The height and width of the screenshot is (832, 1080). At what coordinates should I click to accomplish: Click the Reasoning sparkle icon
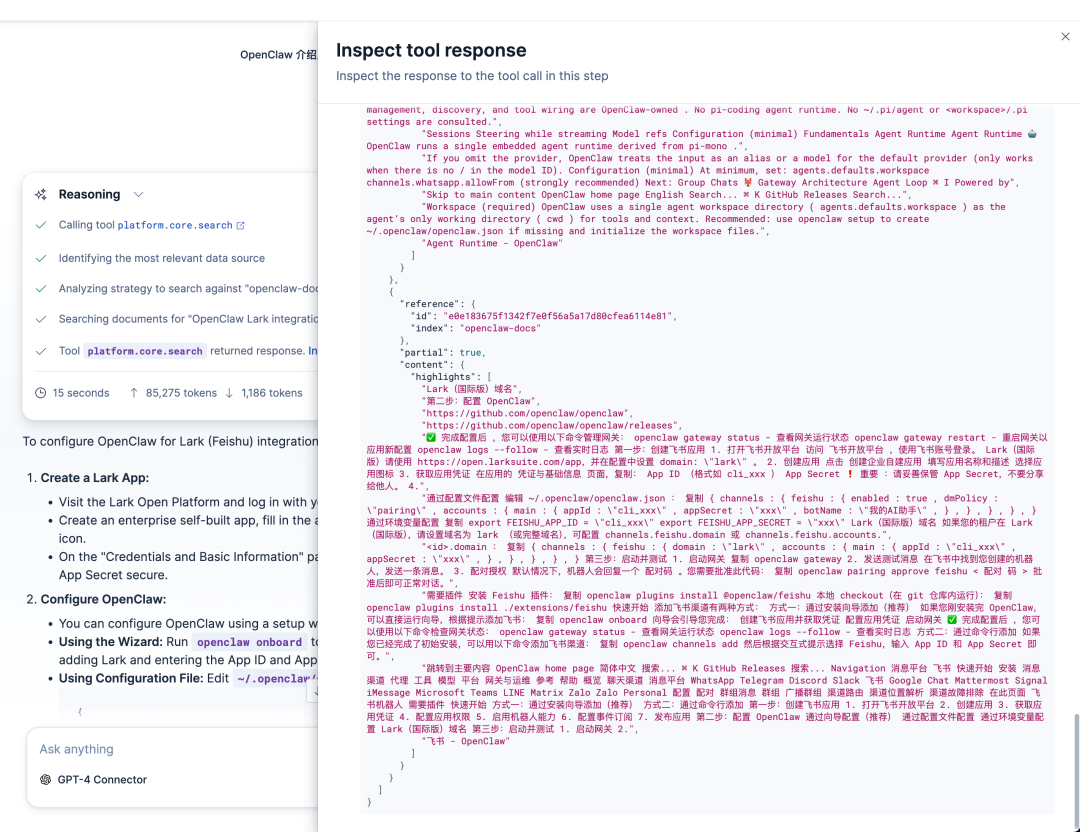pyautogui.click(x=41, y=195)
